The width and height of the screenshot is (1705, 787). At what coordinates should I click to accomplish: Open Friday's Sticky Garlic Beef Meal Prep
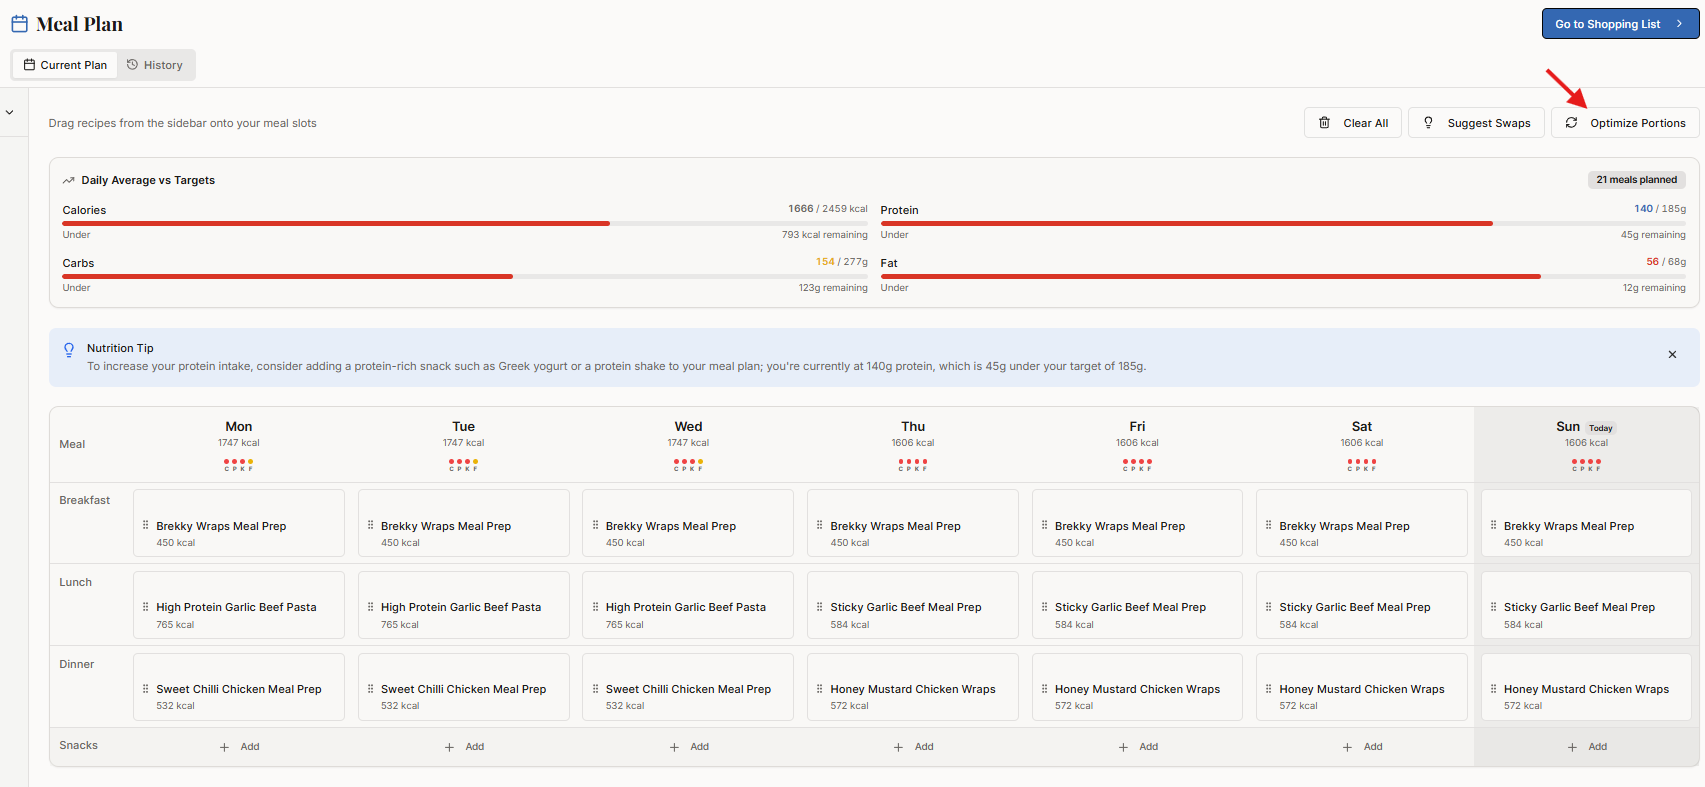(x=1137, y=605)
